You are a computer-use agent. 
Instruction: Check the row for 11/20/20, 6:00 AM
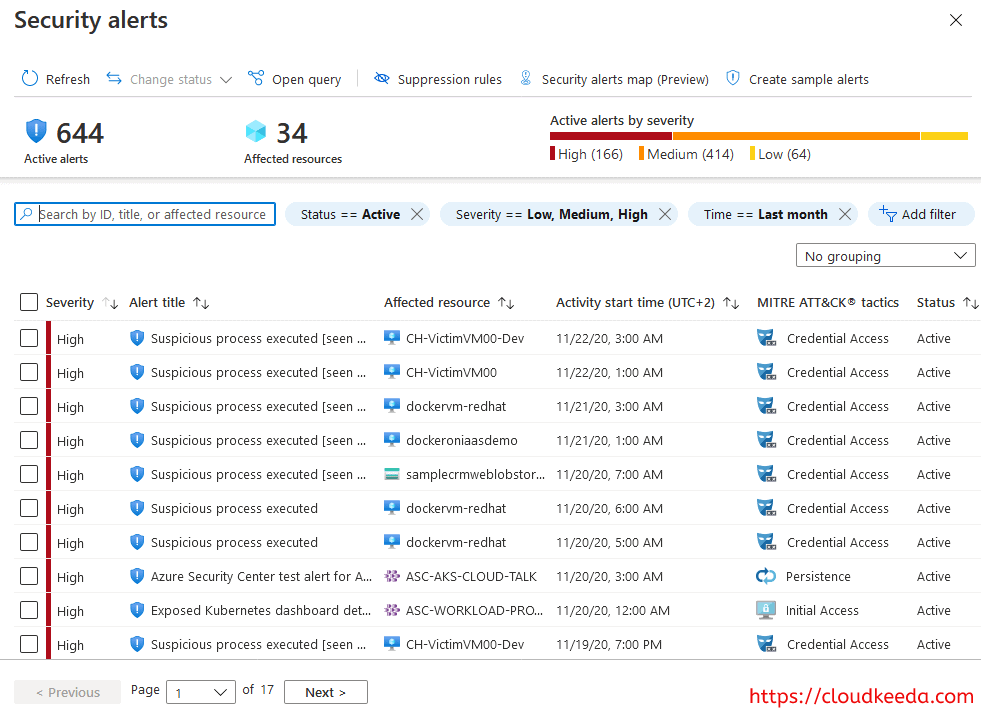[29, 508]
